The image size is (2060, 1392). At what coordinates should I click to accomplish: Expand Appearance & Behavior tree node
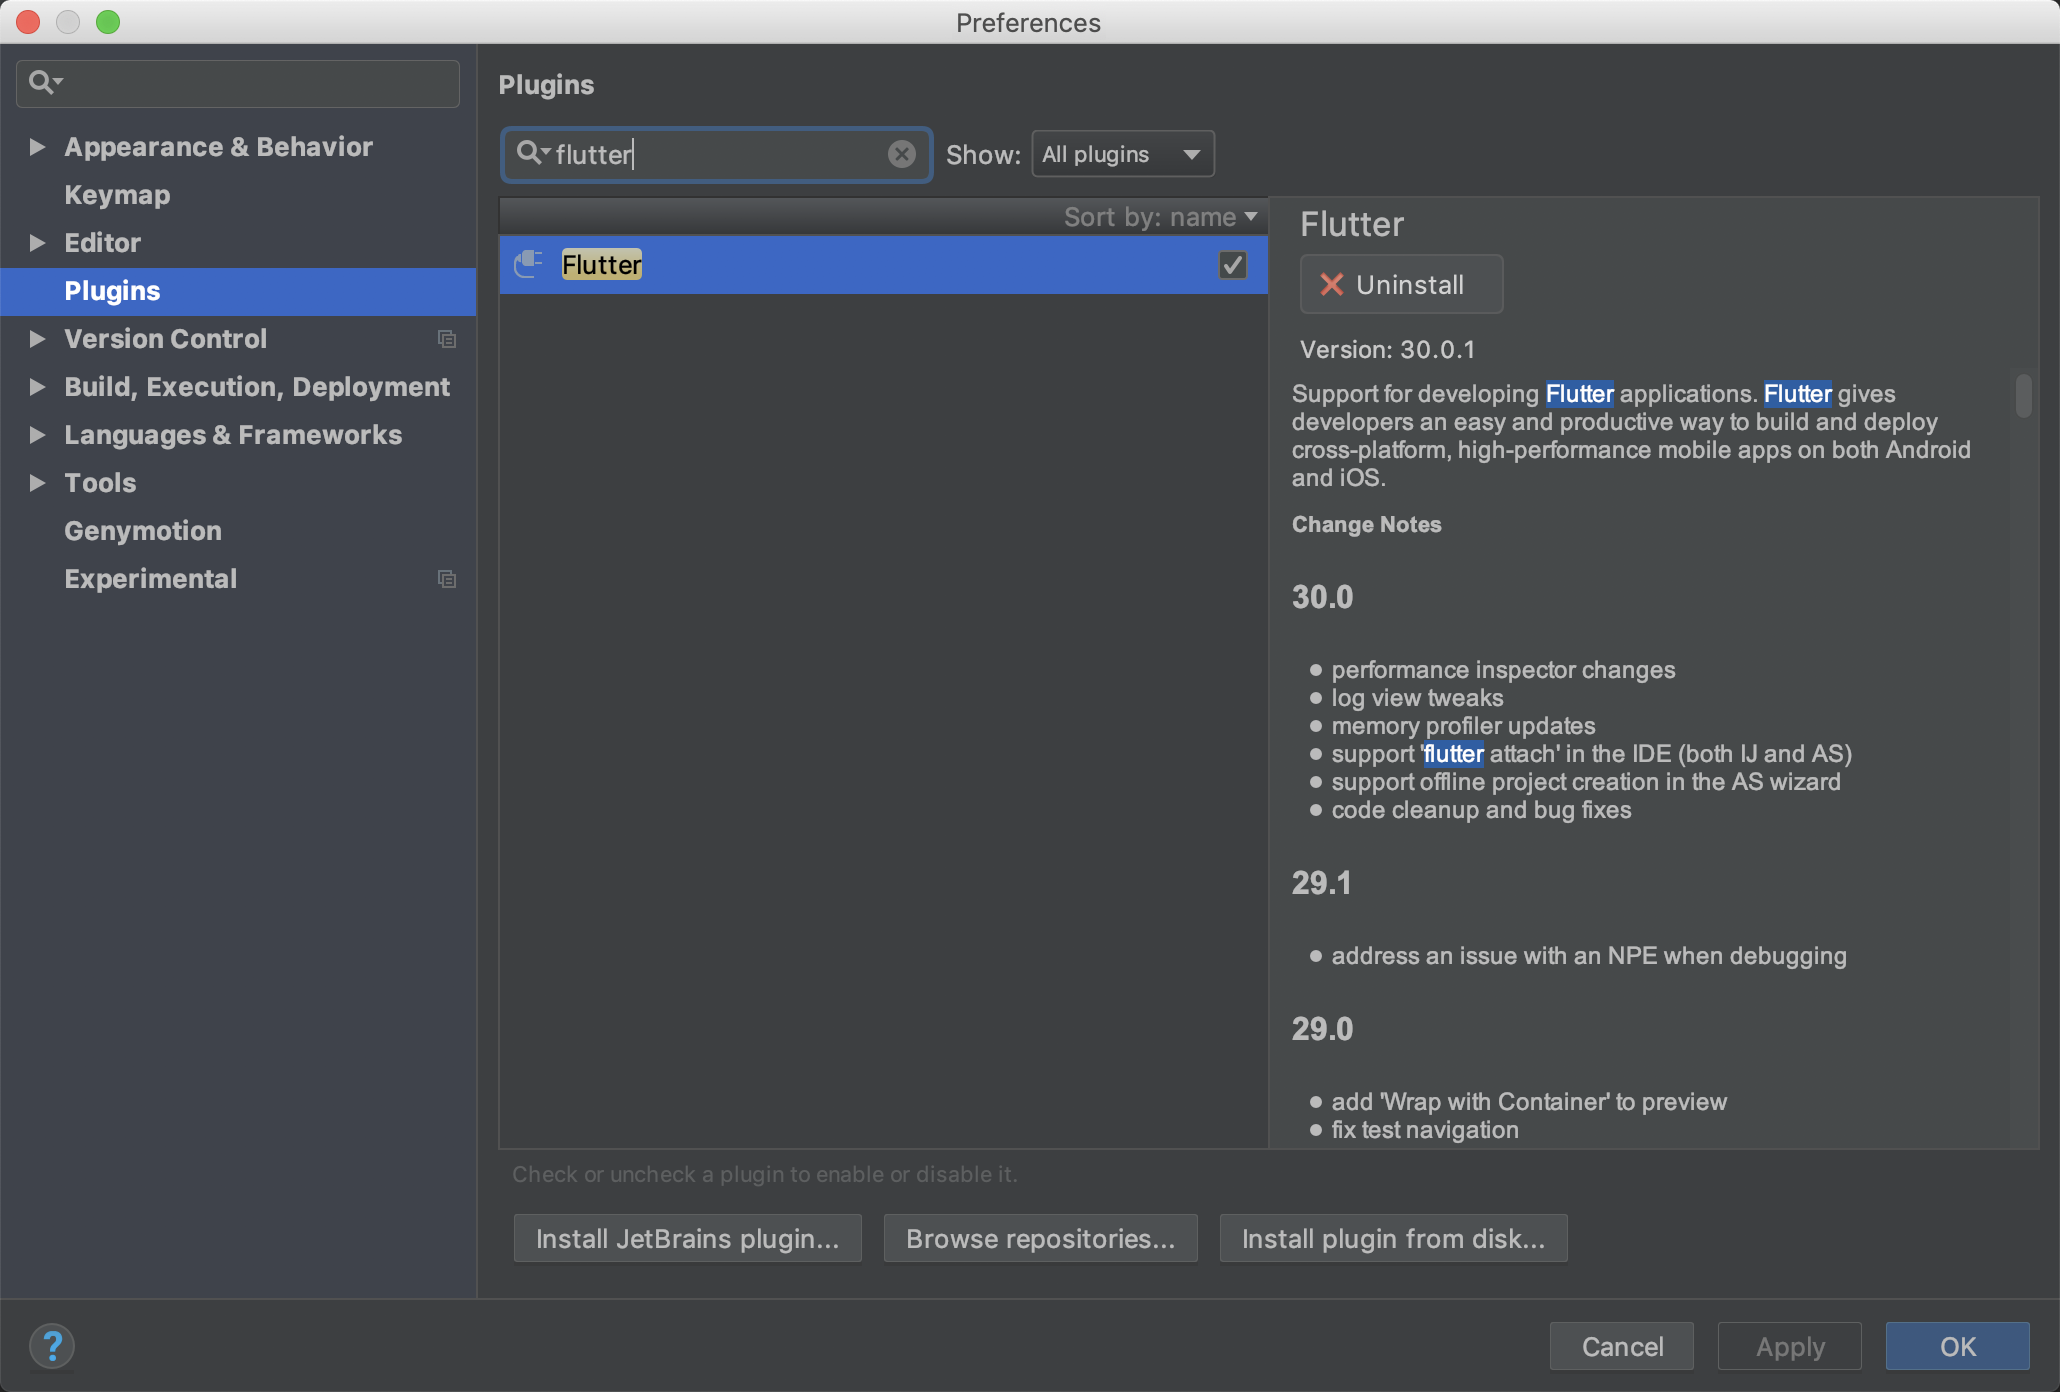click(x=37, y=147)
